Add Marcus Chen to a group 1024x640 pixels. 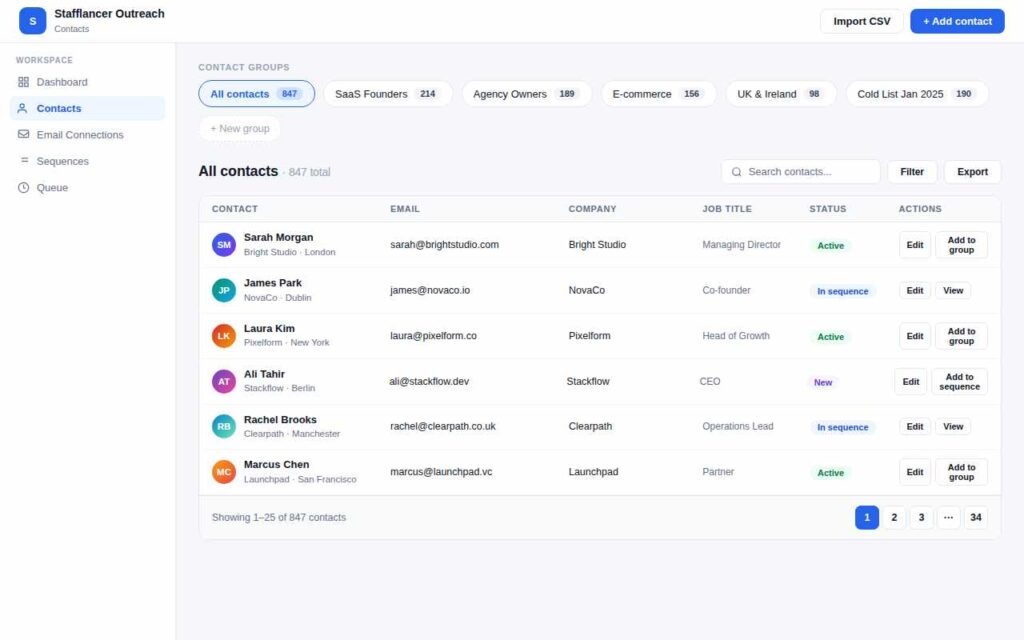(x=961, y=472)
